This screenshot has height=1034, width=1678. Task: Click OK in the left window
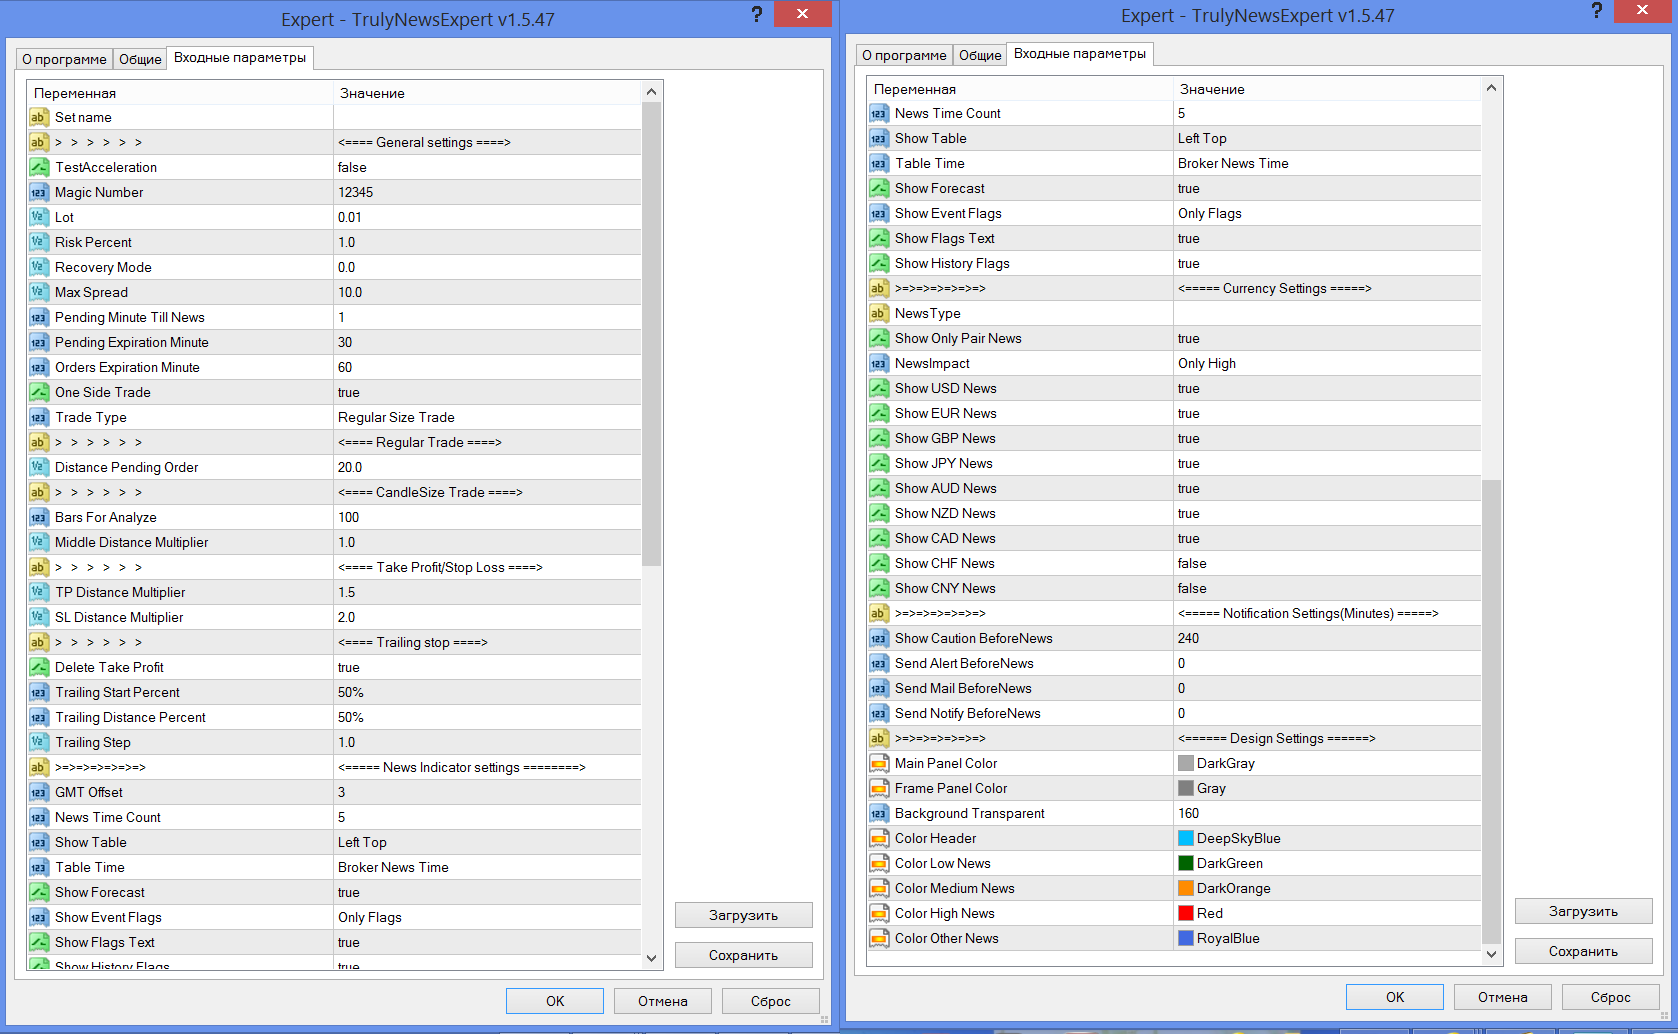(555, 1001)
